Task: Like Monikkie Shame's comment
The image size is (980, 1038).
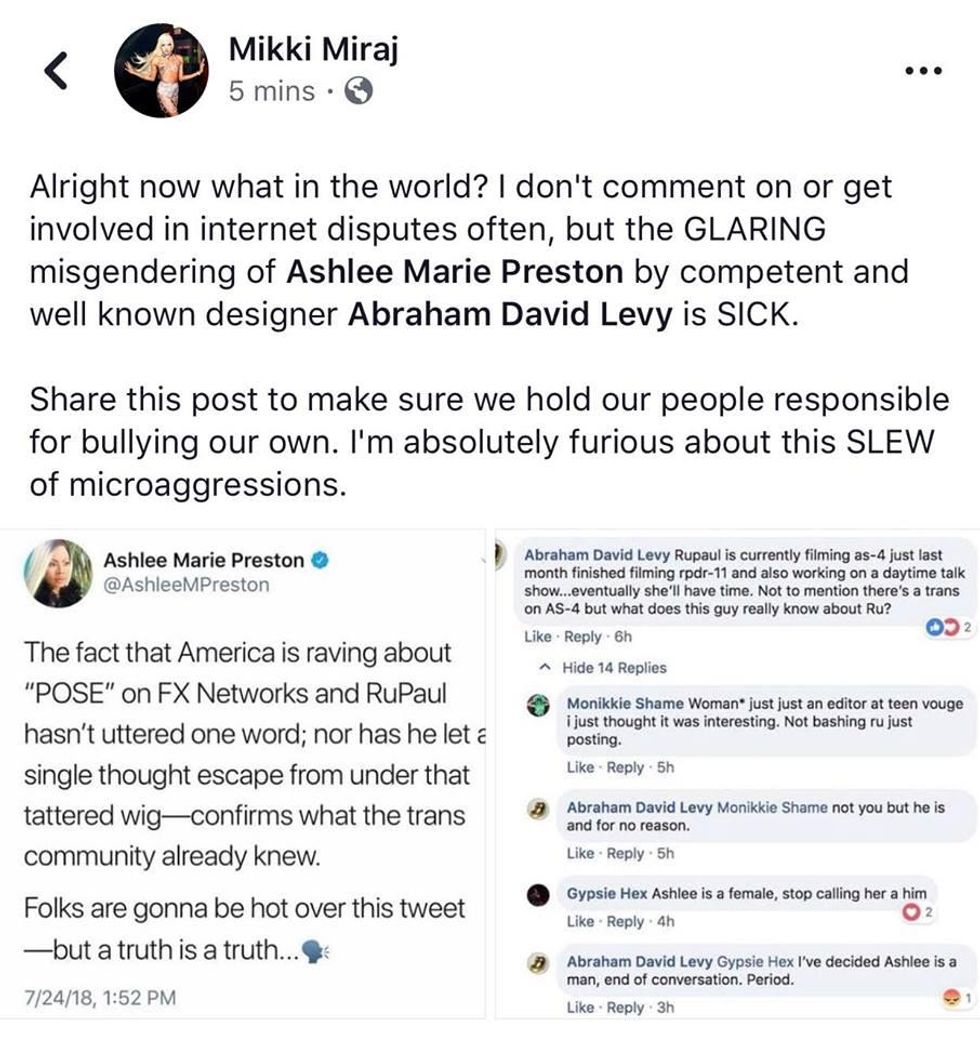Action: point(580,768)
